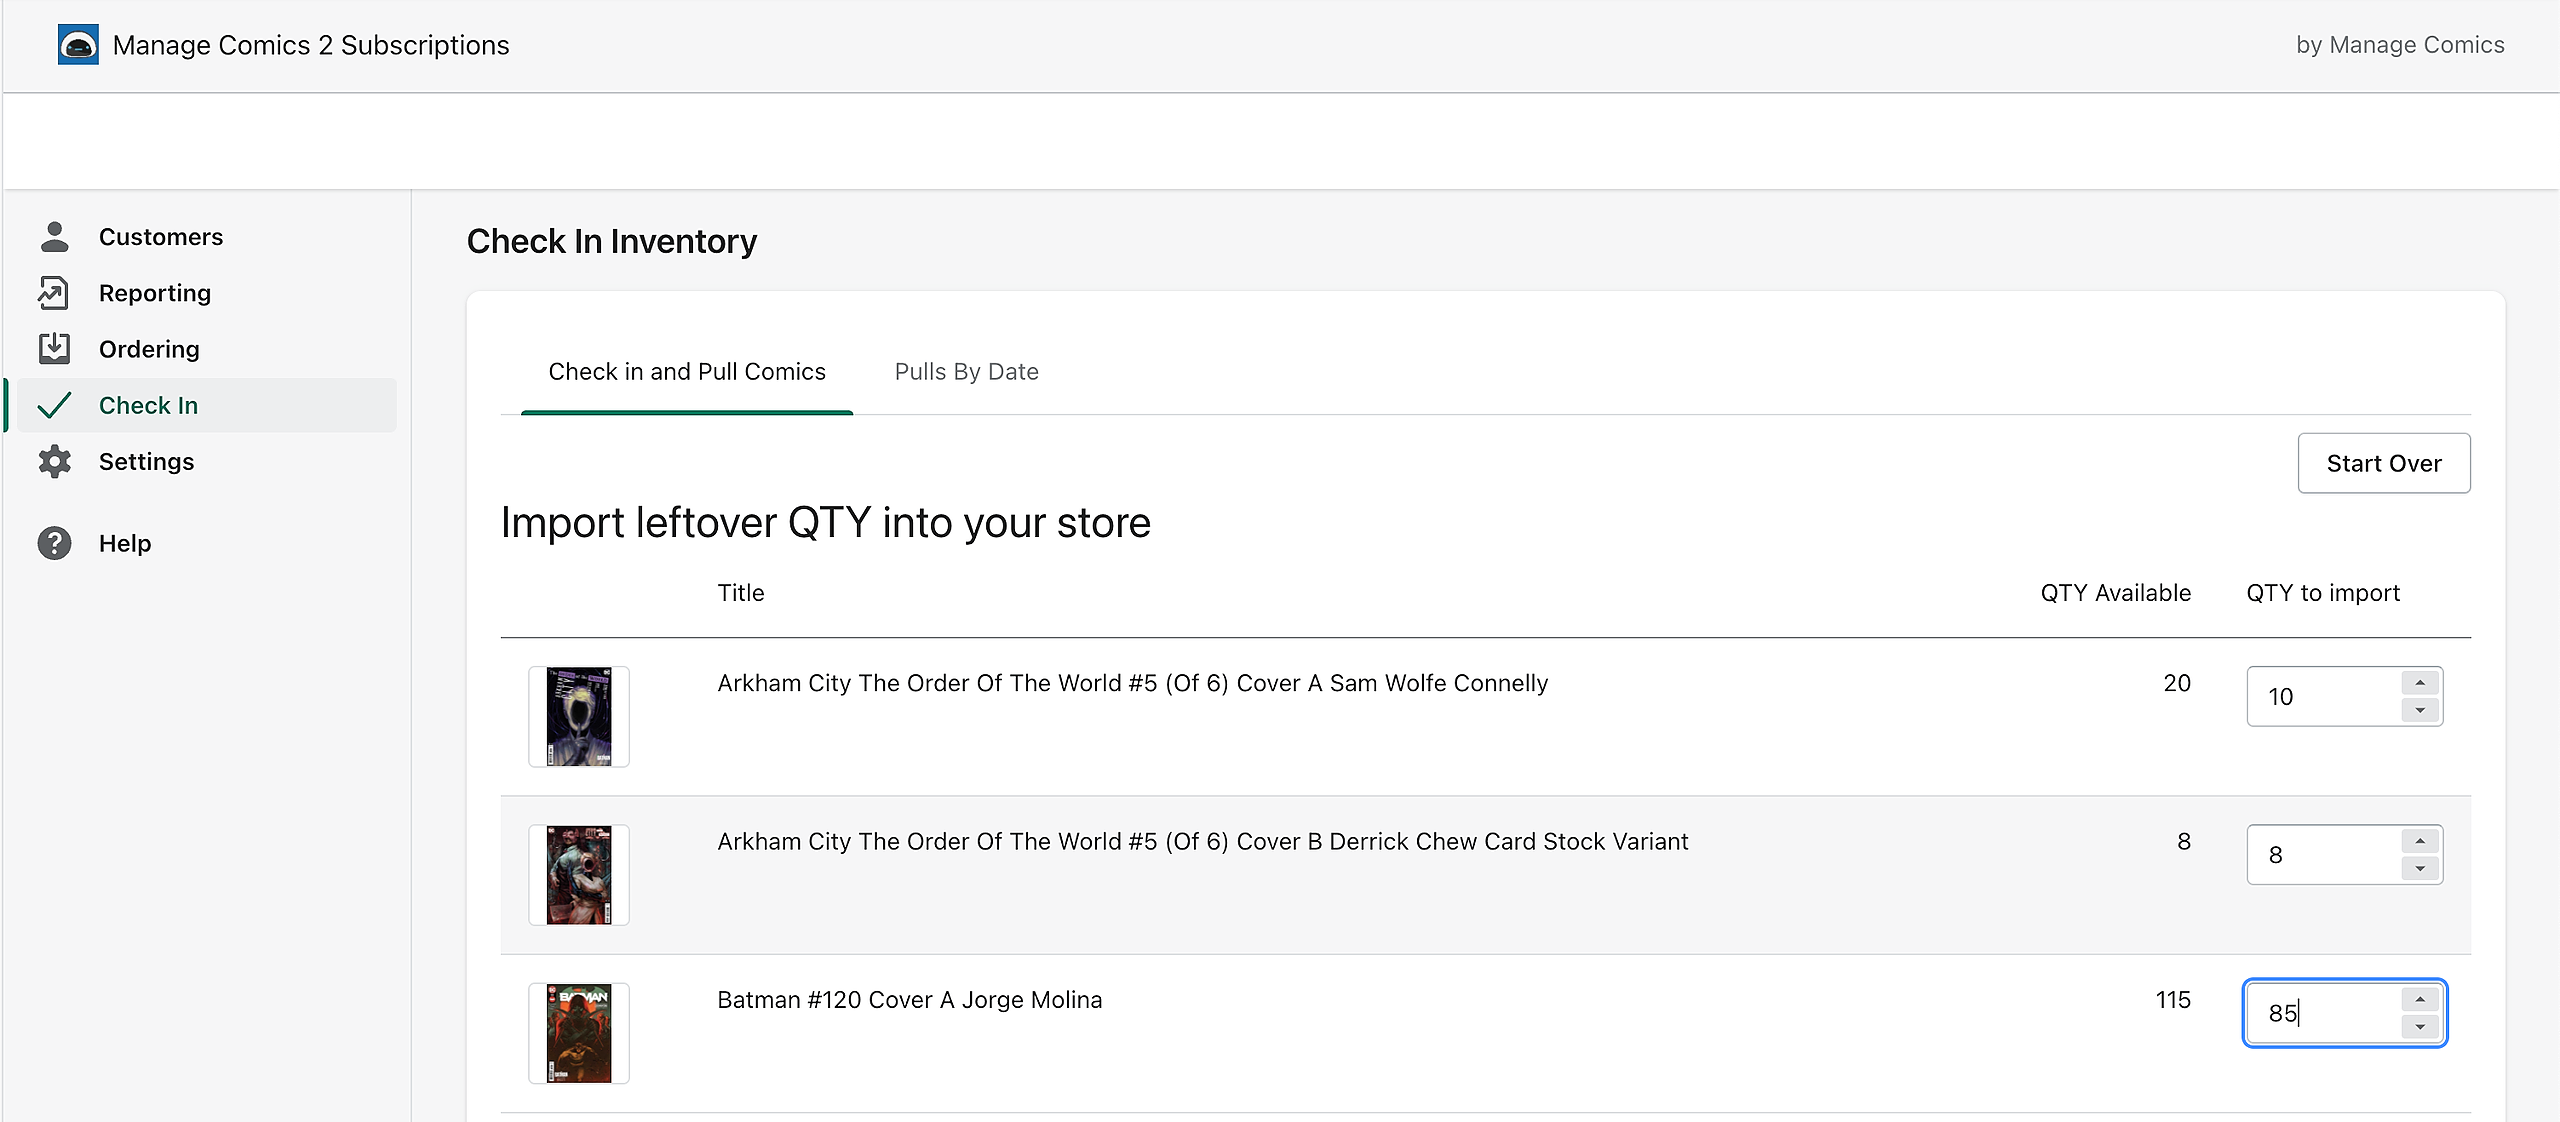The height and width of the screenshot is (1122, 2560).
Task: Click Arkham City Cover A thumbnail
Action: coord(579,716)
